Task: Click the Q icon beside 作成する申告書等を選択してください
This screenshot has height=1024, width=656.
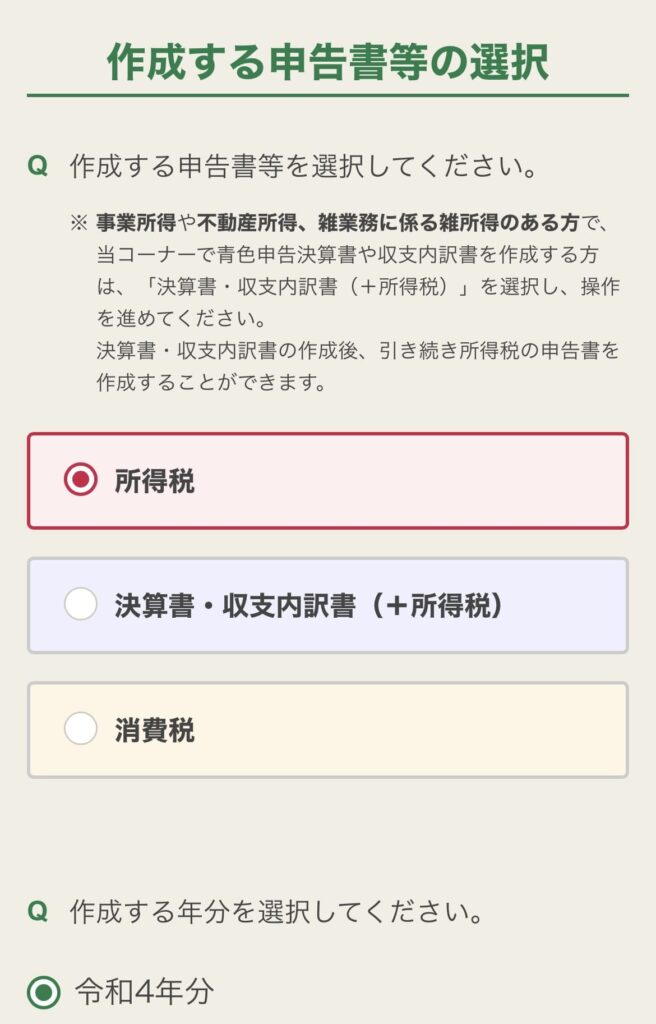Action: (x=38, y=166)
